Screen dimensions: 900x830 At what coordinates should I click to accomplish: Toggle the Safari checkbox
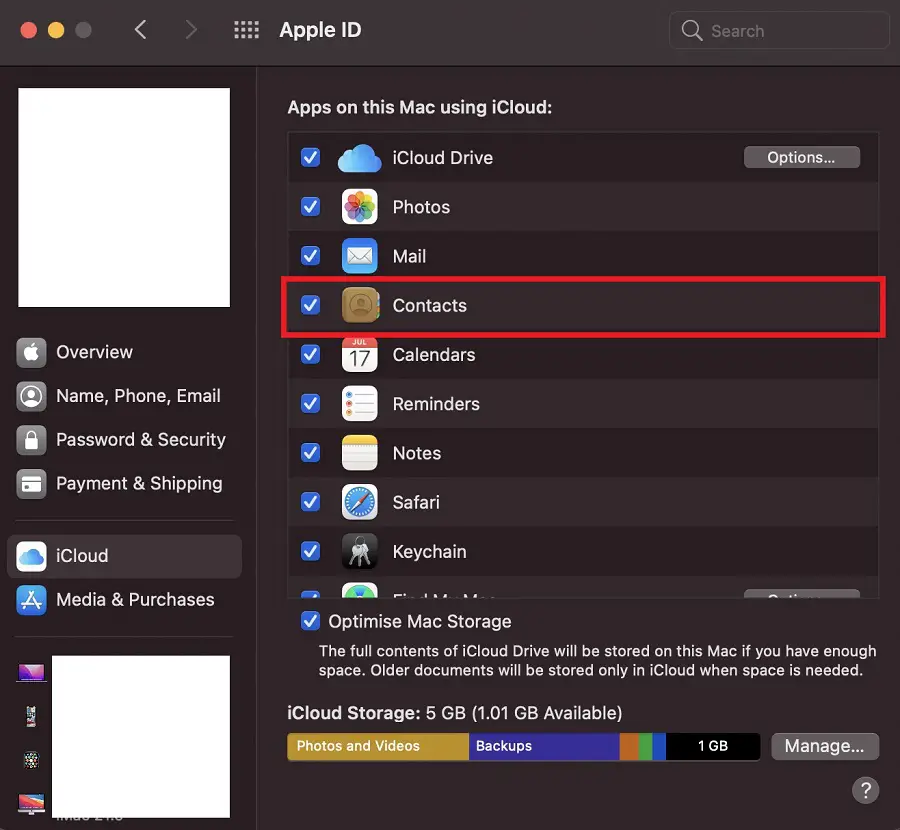point(311,502)
